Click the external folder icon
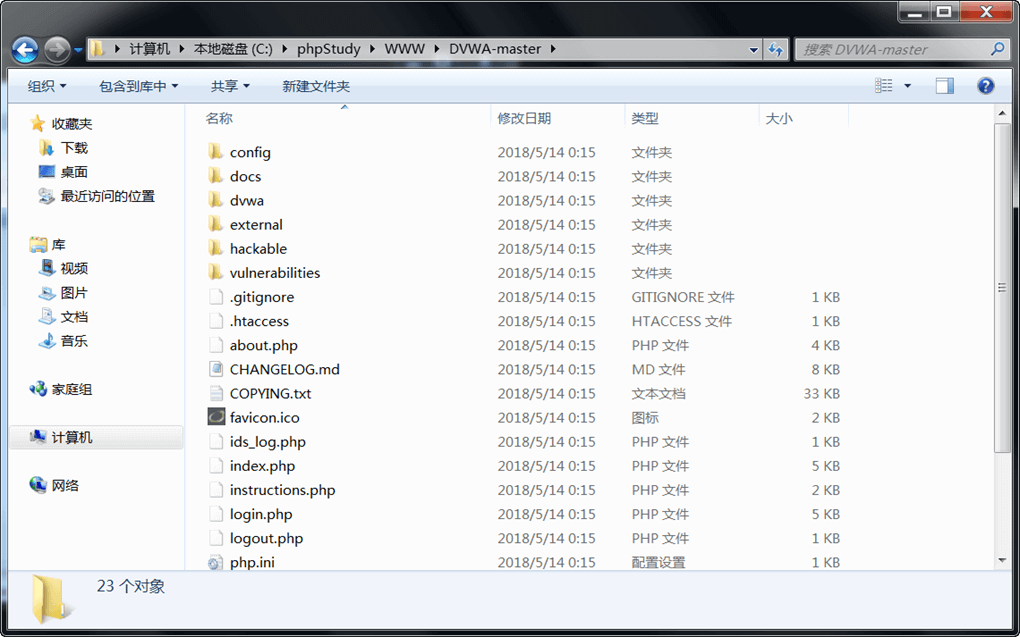Image resolution: width=1020 pixels, height=637 pixels. click(x=216, y=224)
